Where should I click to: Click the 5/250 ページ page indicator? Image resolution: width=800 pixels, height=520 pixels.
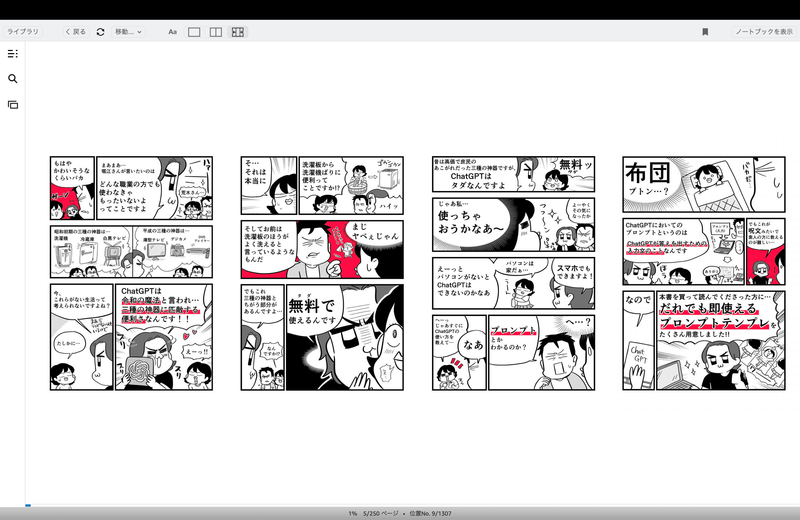pos(381,513)
